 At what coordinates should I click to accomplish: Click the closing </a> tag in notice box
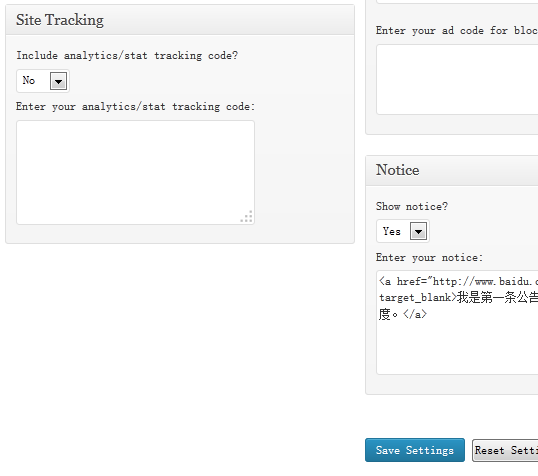click(414, 314)
